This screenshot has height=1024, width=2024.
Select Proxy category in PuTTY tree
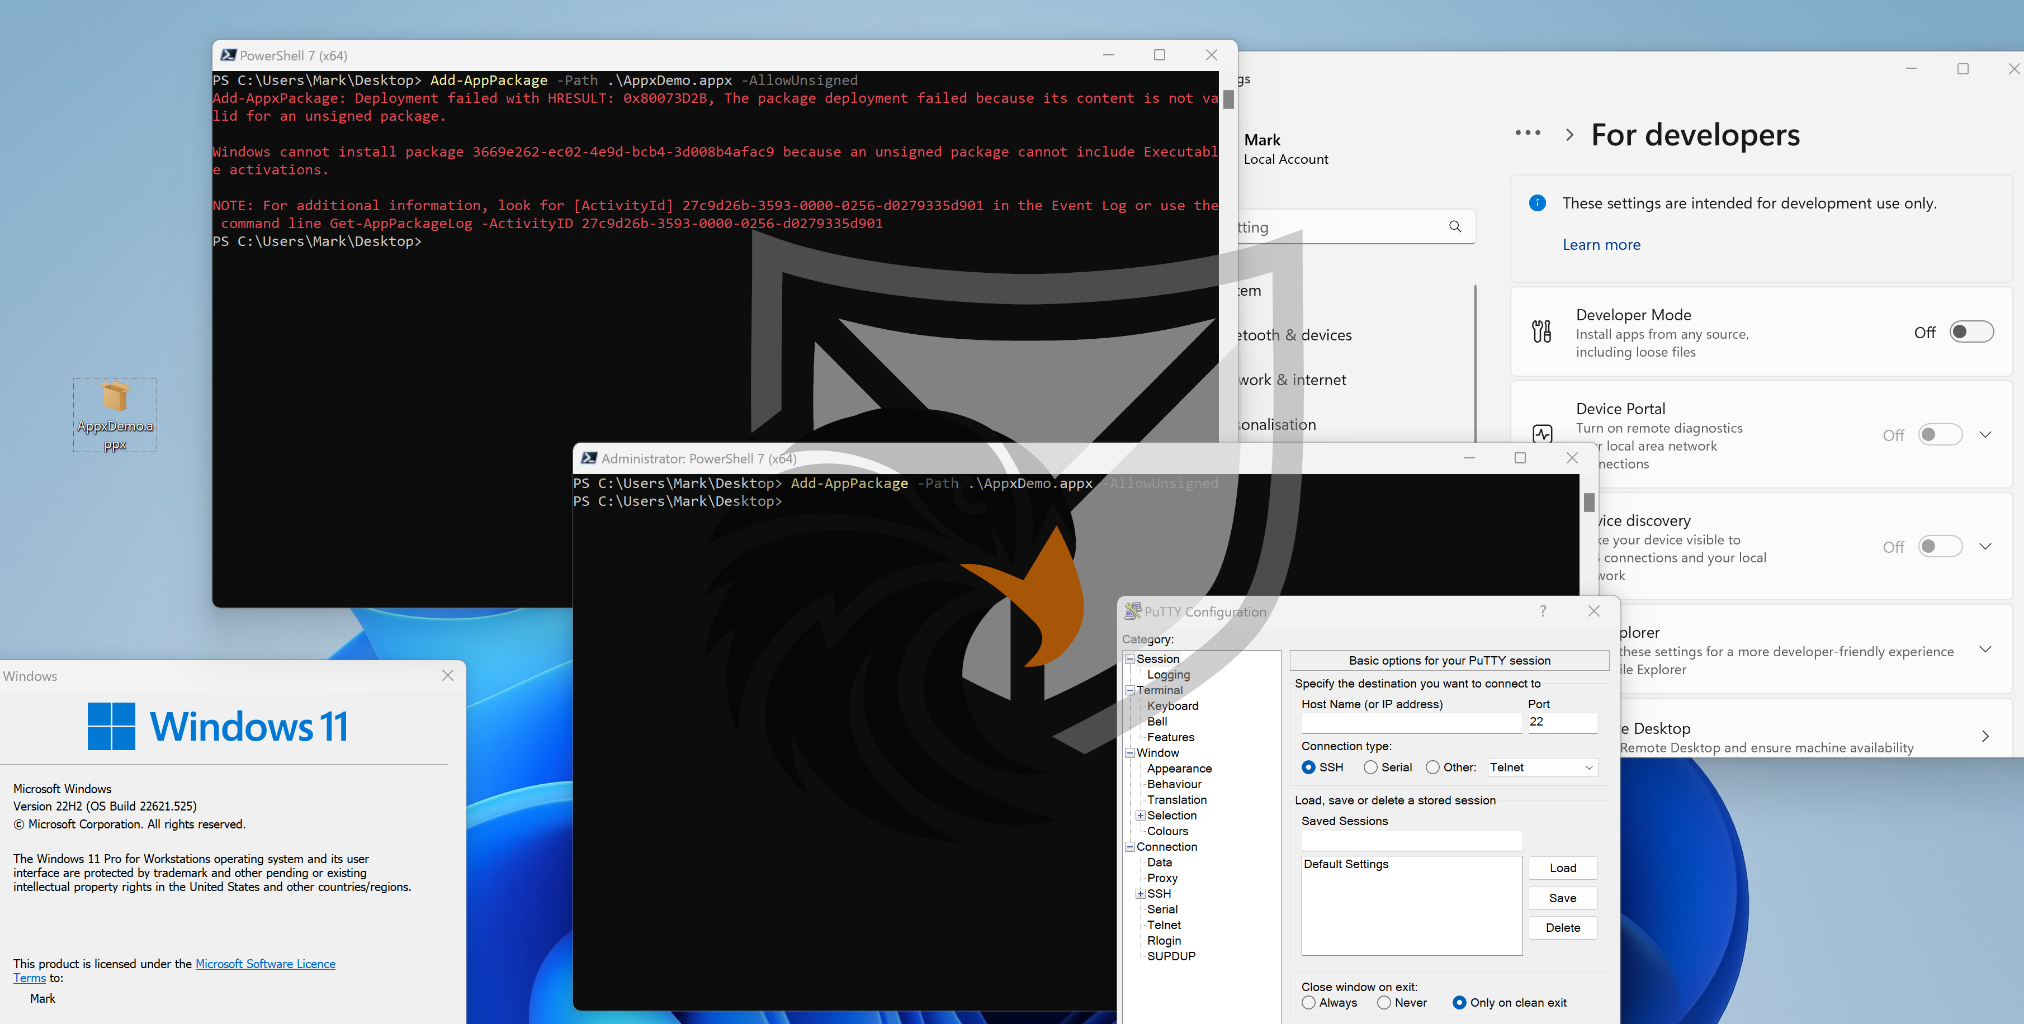(x=1162, y=878)
